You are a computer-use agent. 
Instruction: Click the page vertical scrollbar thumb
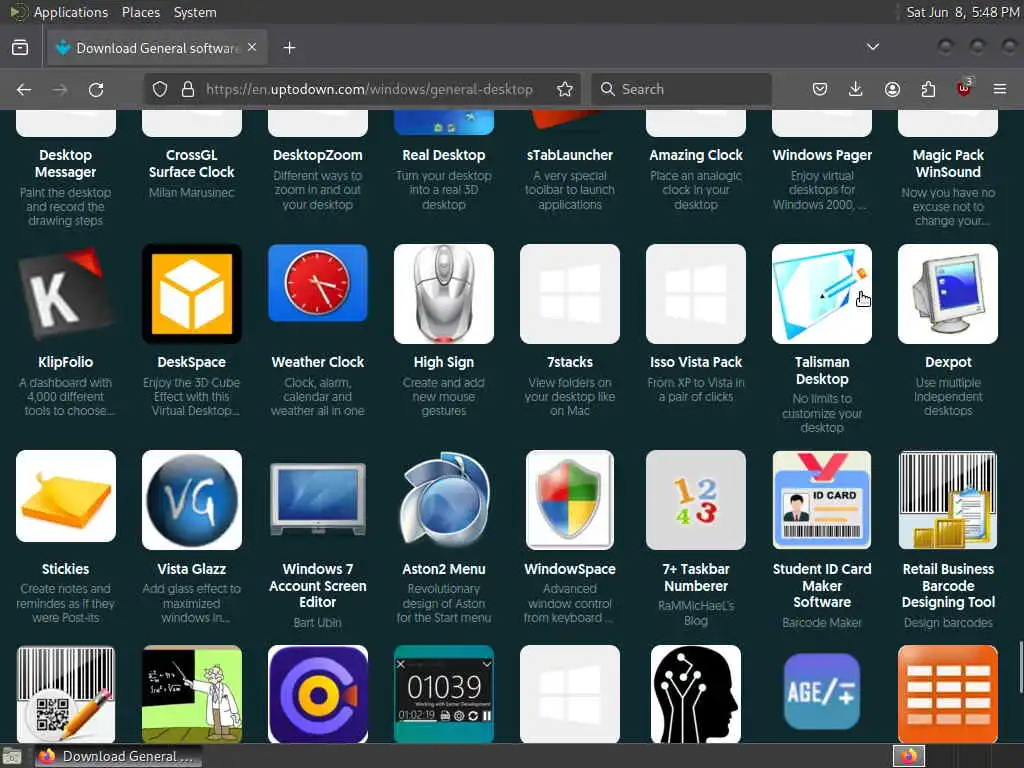[1020, 667]
